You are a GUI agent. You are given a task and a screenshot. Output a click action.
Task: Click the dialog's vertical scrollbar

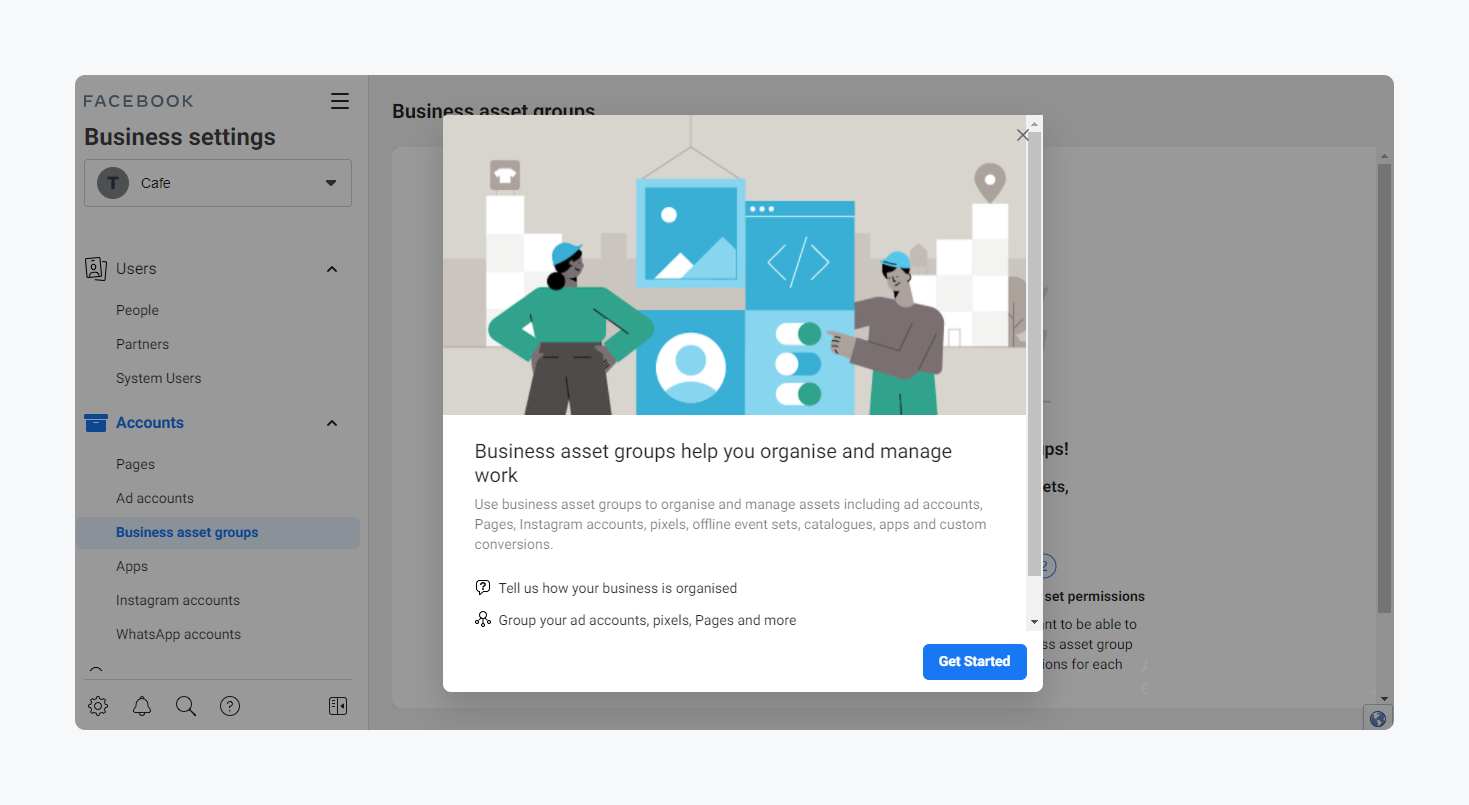1034,350
